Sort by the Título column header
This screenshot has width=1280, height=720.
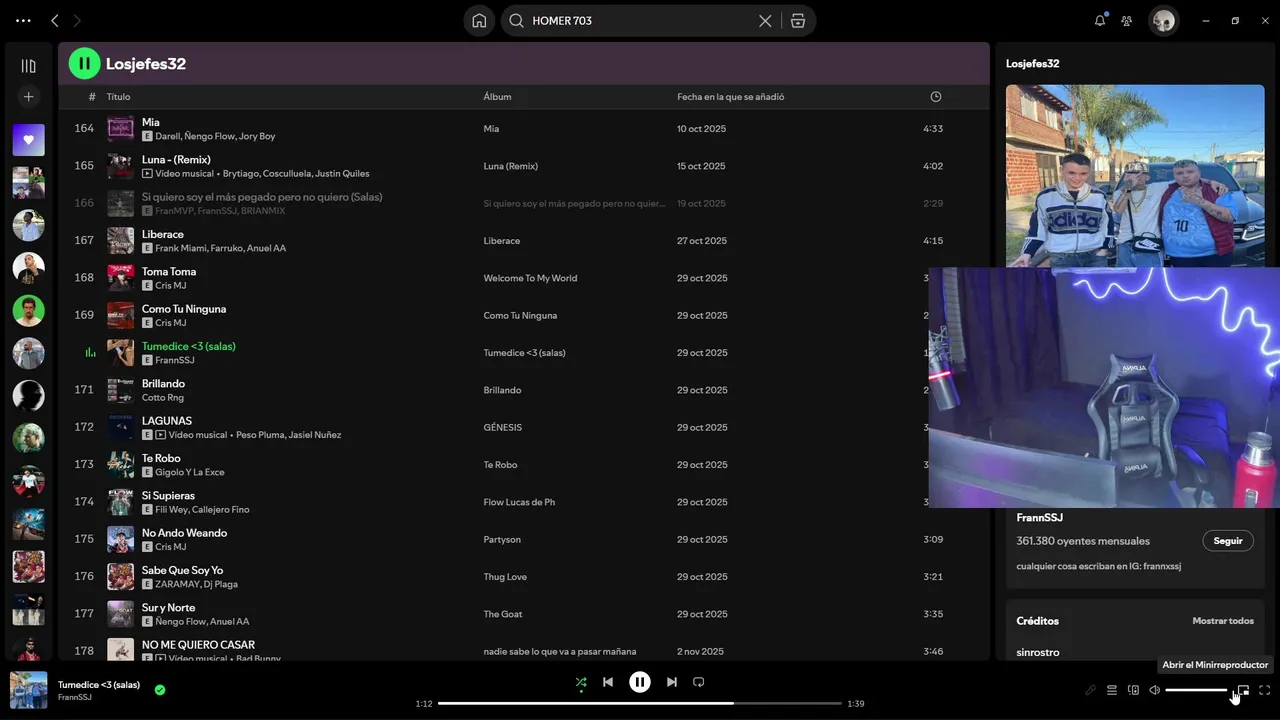(118, 97)
